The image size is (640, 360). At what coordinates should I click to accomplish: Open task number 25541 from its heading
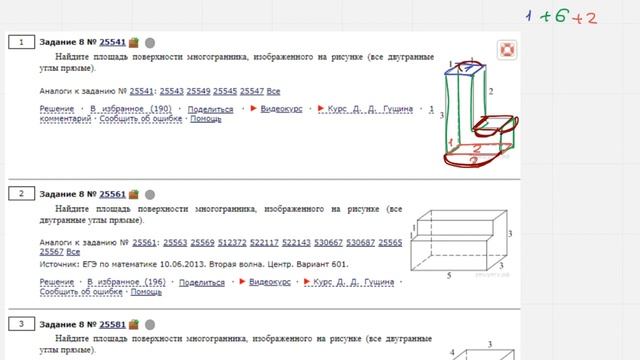(x=112, y=42)
